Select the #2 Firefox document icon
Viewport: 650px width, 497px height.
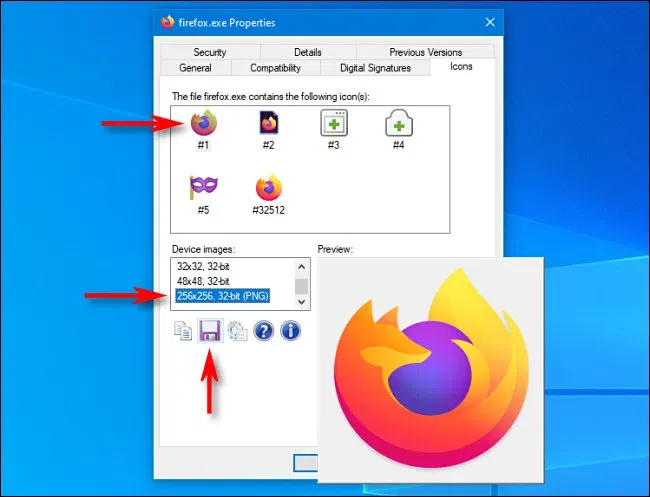(x=269, y=125)
